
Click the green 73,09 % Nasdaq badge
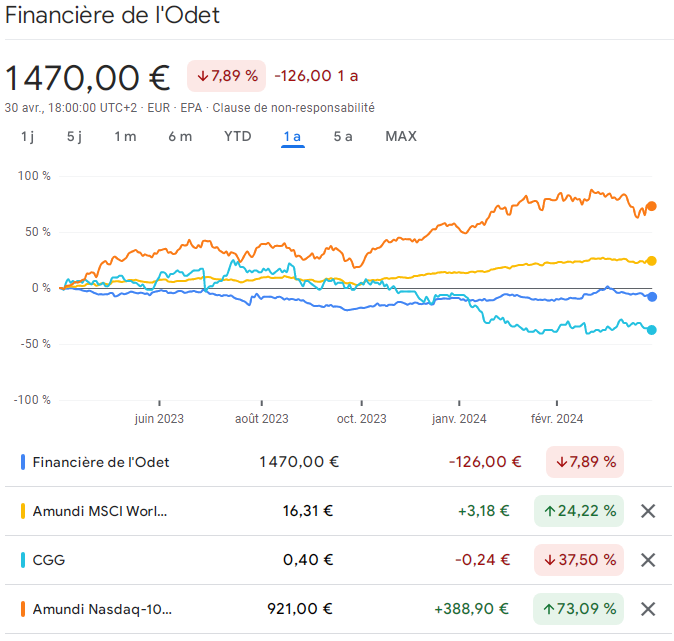579,609
